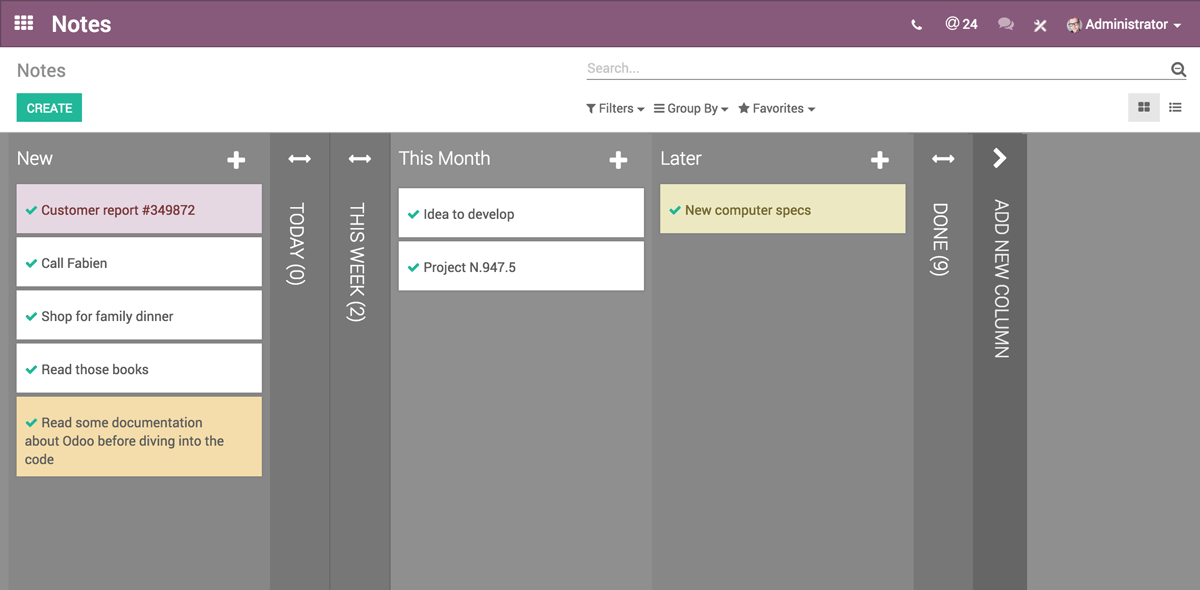Expand the Add New Column chevron
The width and height of the screenshot is (1200, 590).
[x=1000, y=158]
